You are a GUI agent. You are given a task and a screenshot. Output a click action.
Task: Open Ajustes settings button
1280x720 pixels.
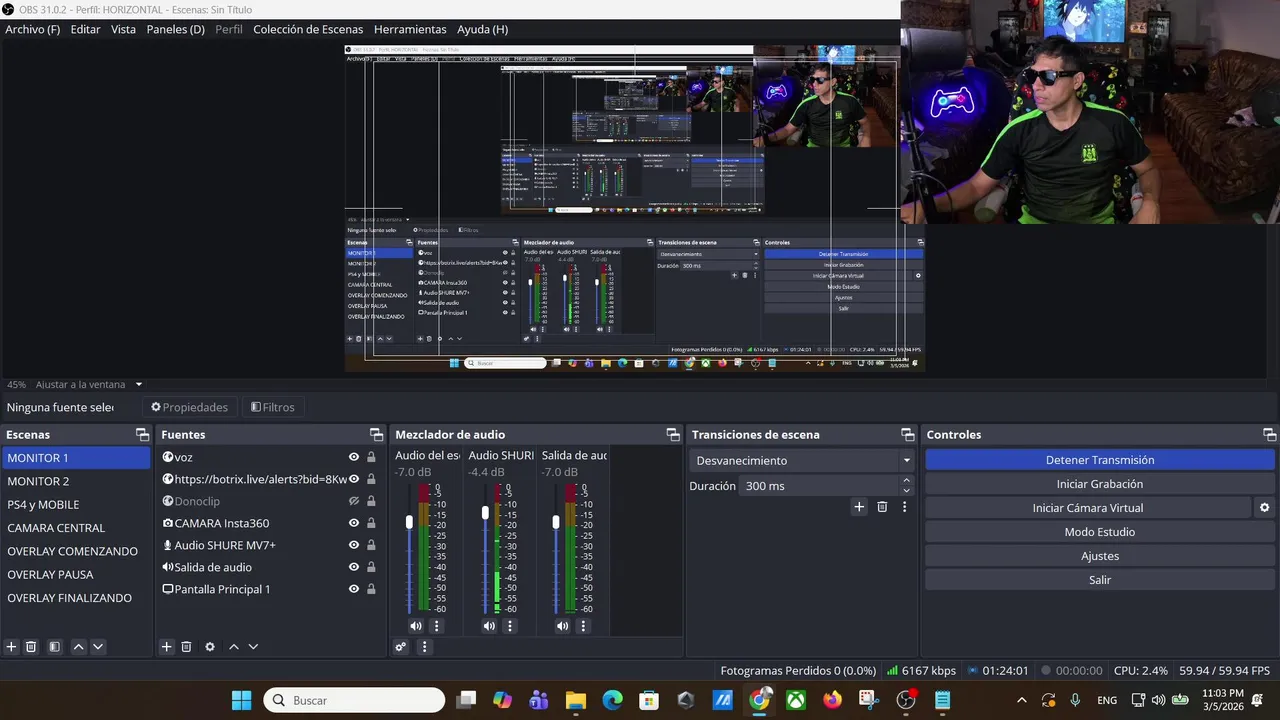[x=1100, y=556]
